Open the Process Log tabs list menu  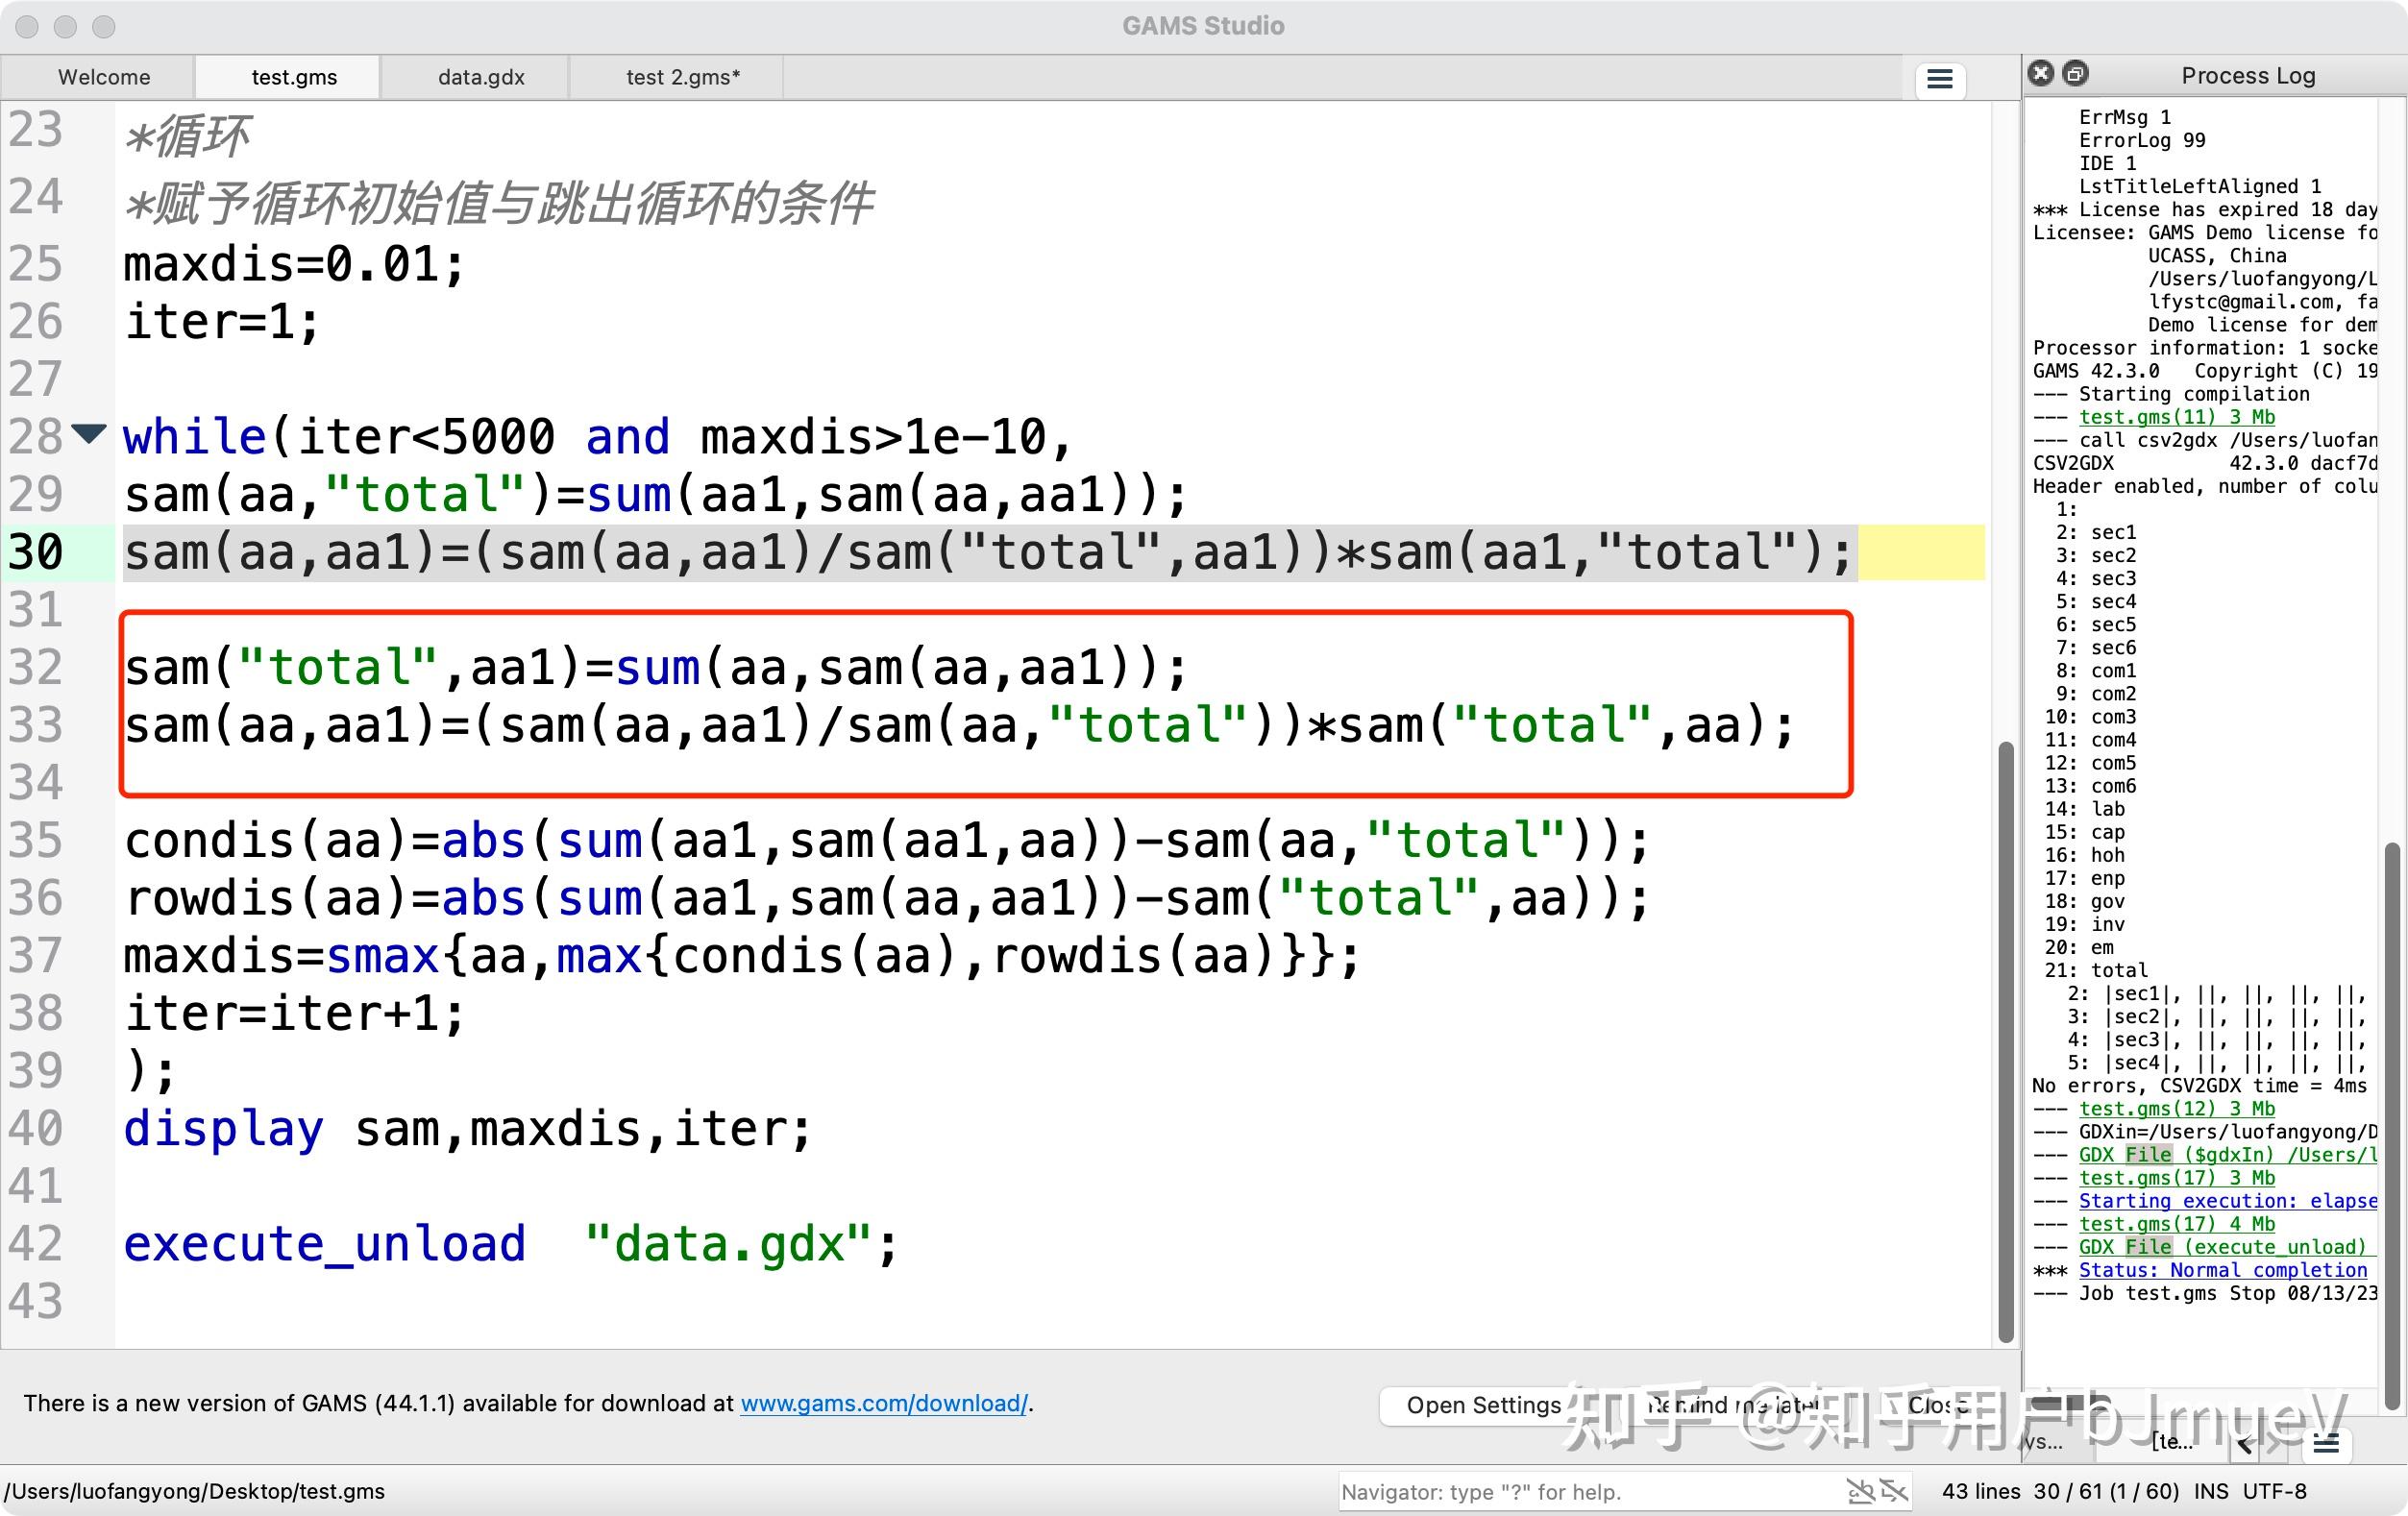[2326, 1442]
